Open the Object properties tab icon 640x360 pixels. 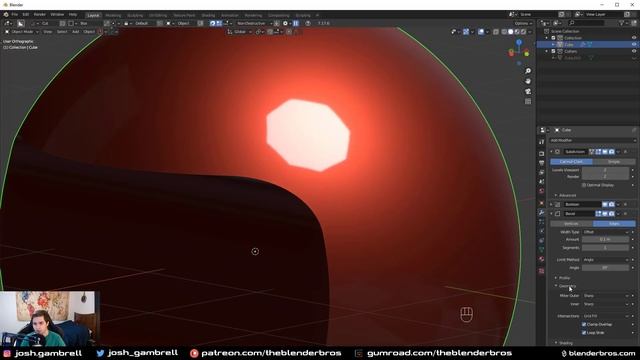pyautogui.click(x=542, y=203)
